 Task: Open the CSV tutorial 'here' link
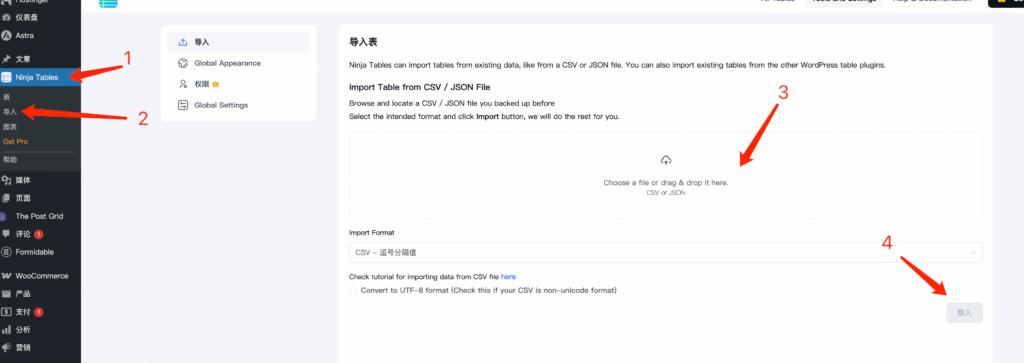pyautogui.click(x=508, y=277)
